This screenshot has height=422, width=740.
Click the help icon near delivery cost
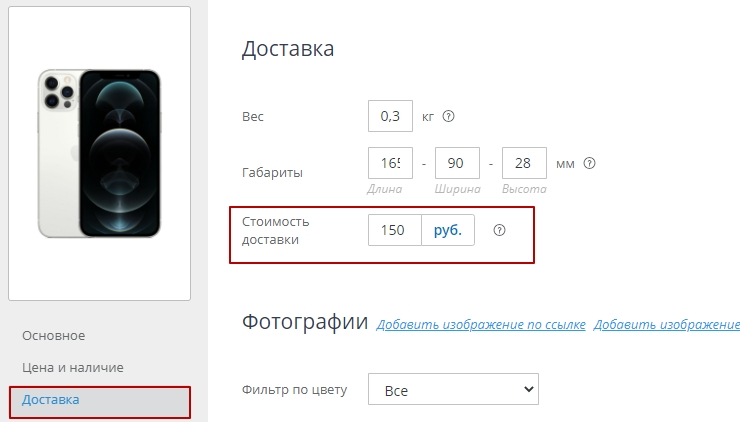pyautogui.click(x=500, y=230)
